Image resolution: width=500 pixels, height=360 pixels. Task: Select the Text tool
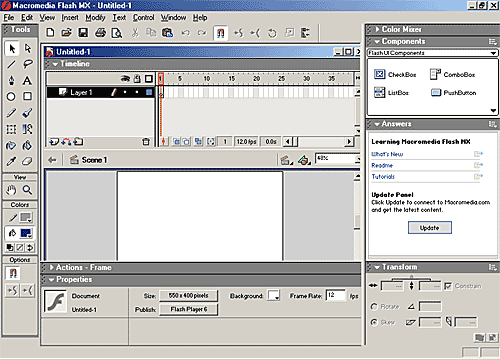[27, 80]
